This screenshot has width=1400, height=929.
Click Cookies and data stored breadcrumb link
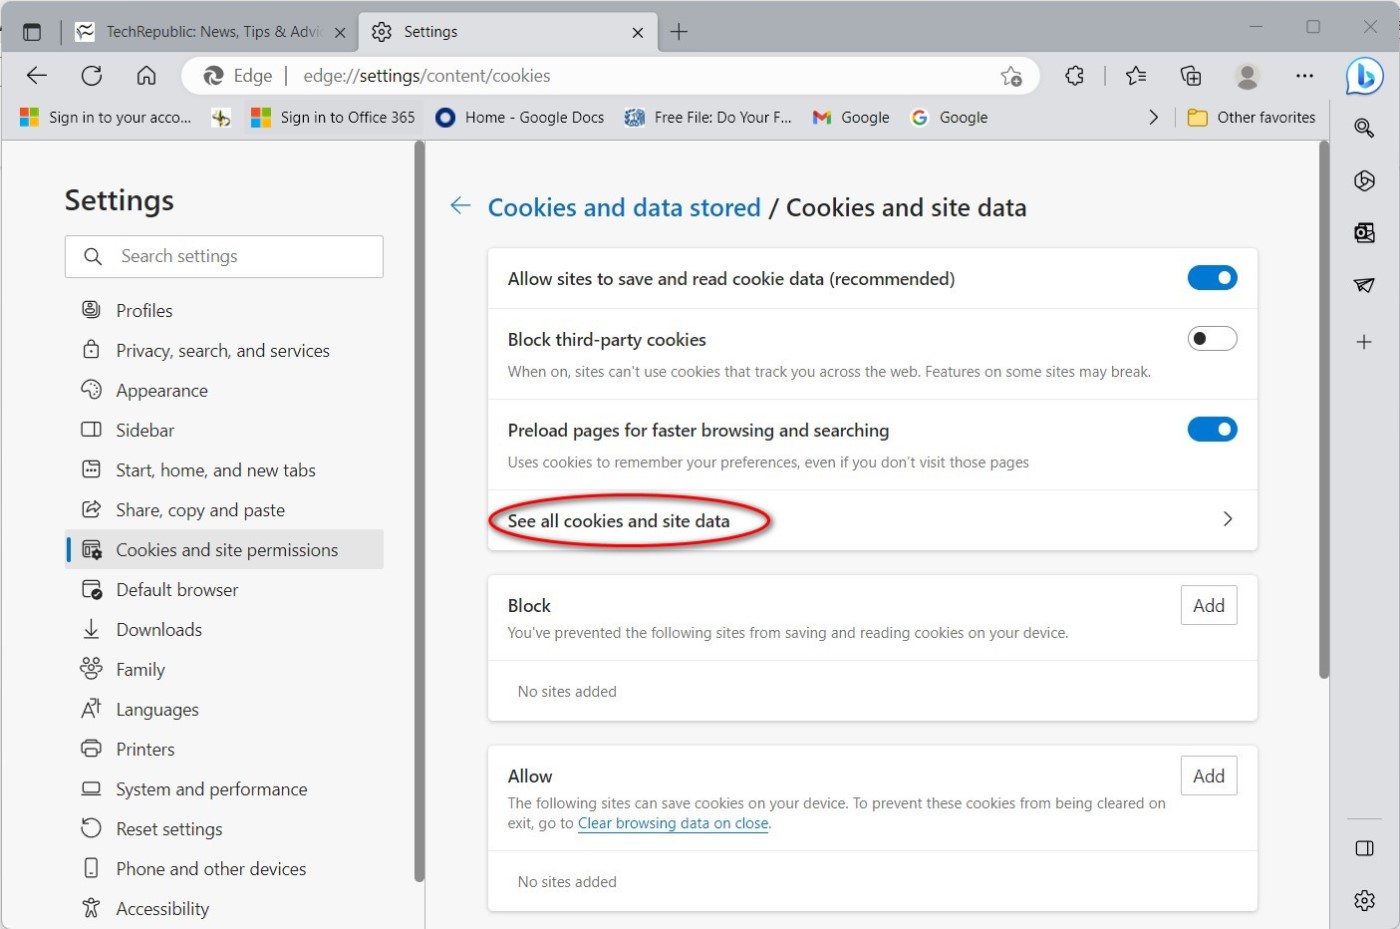[x=624, y=207]
